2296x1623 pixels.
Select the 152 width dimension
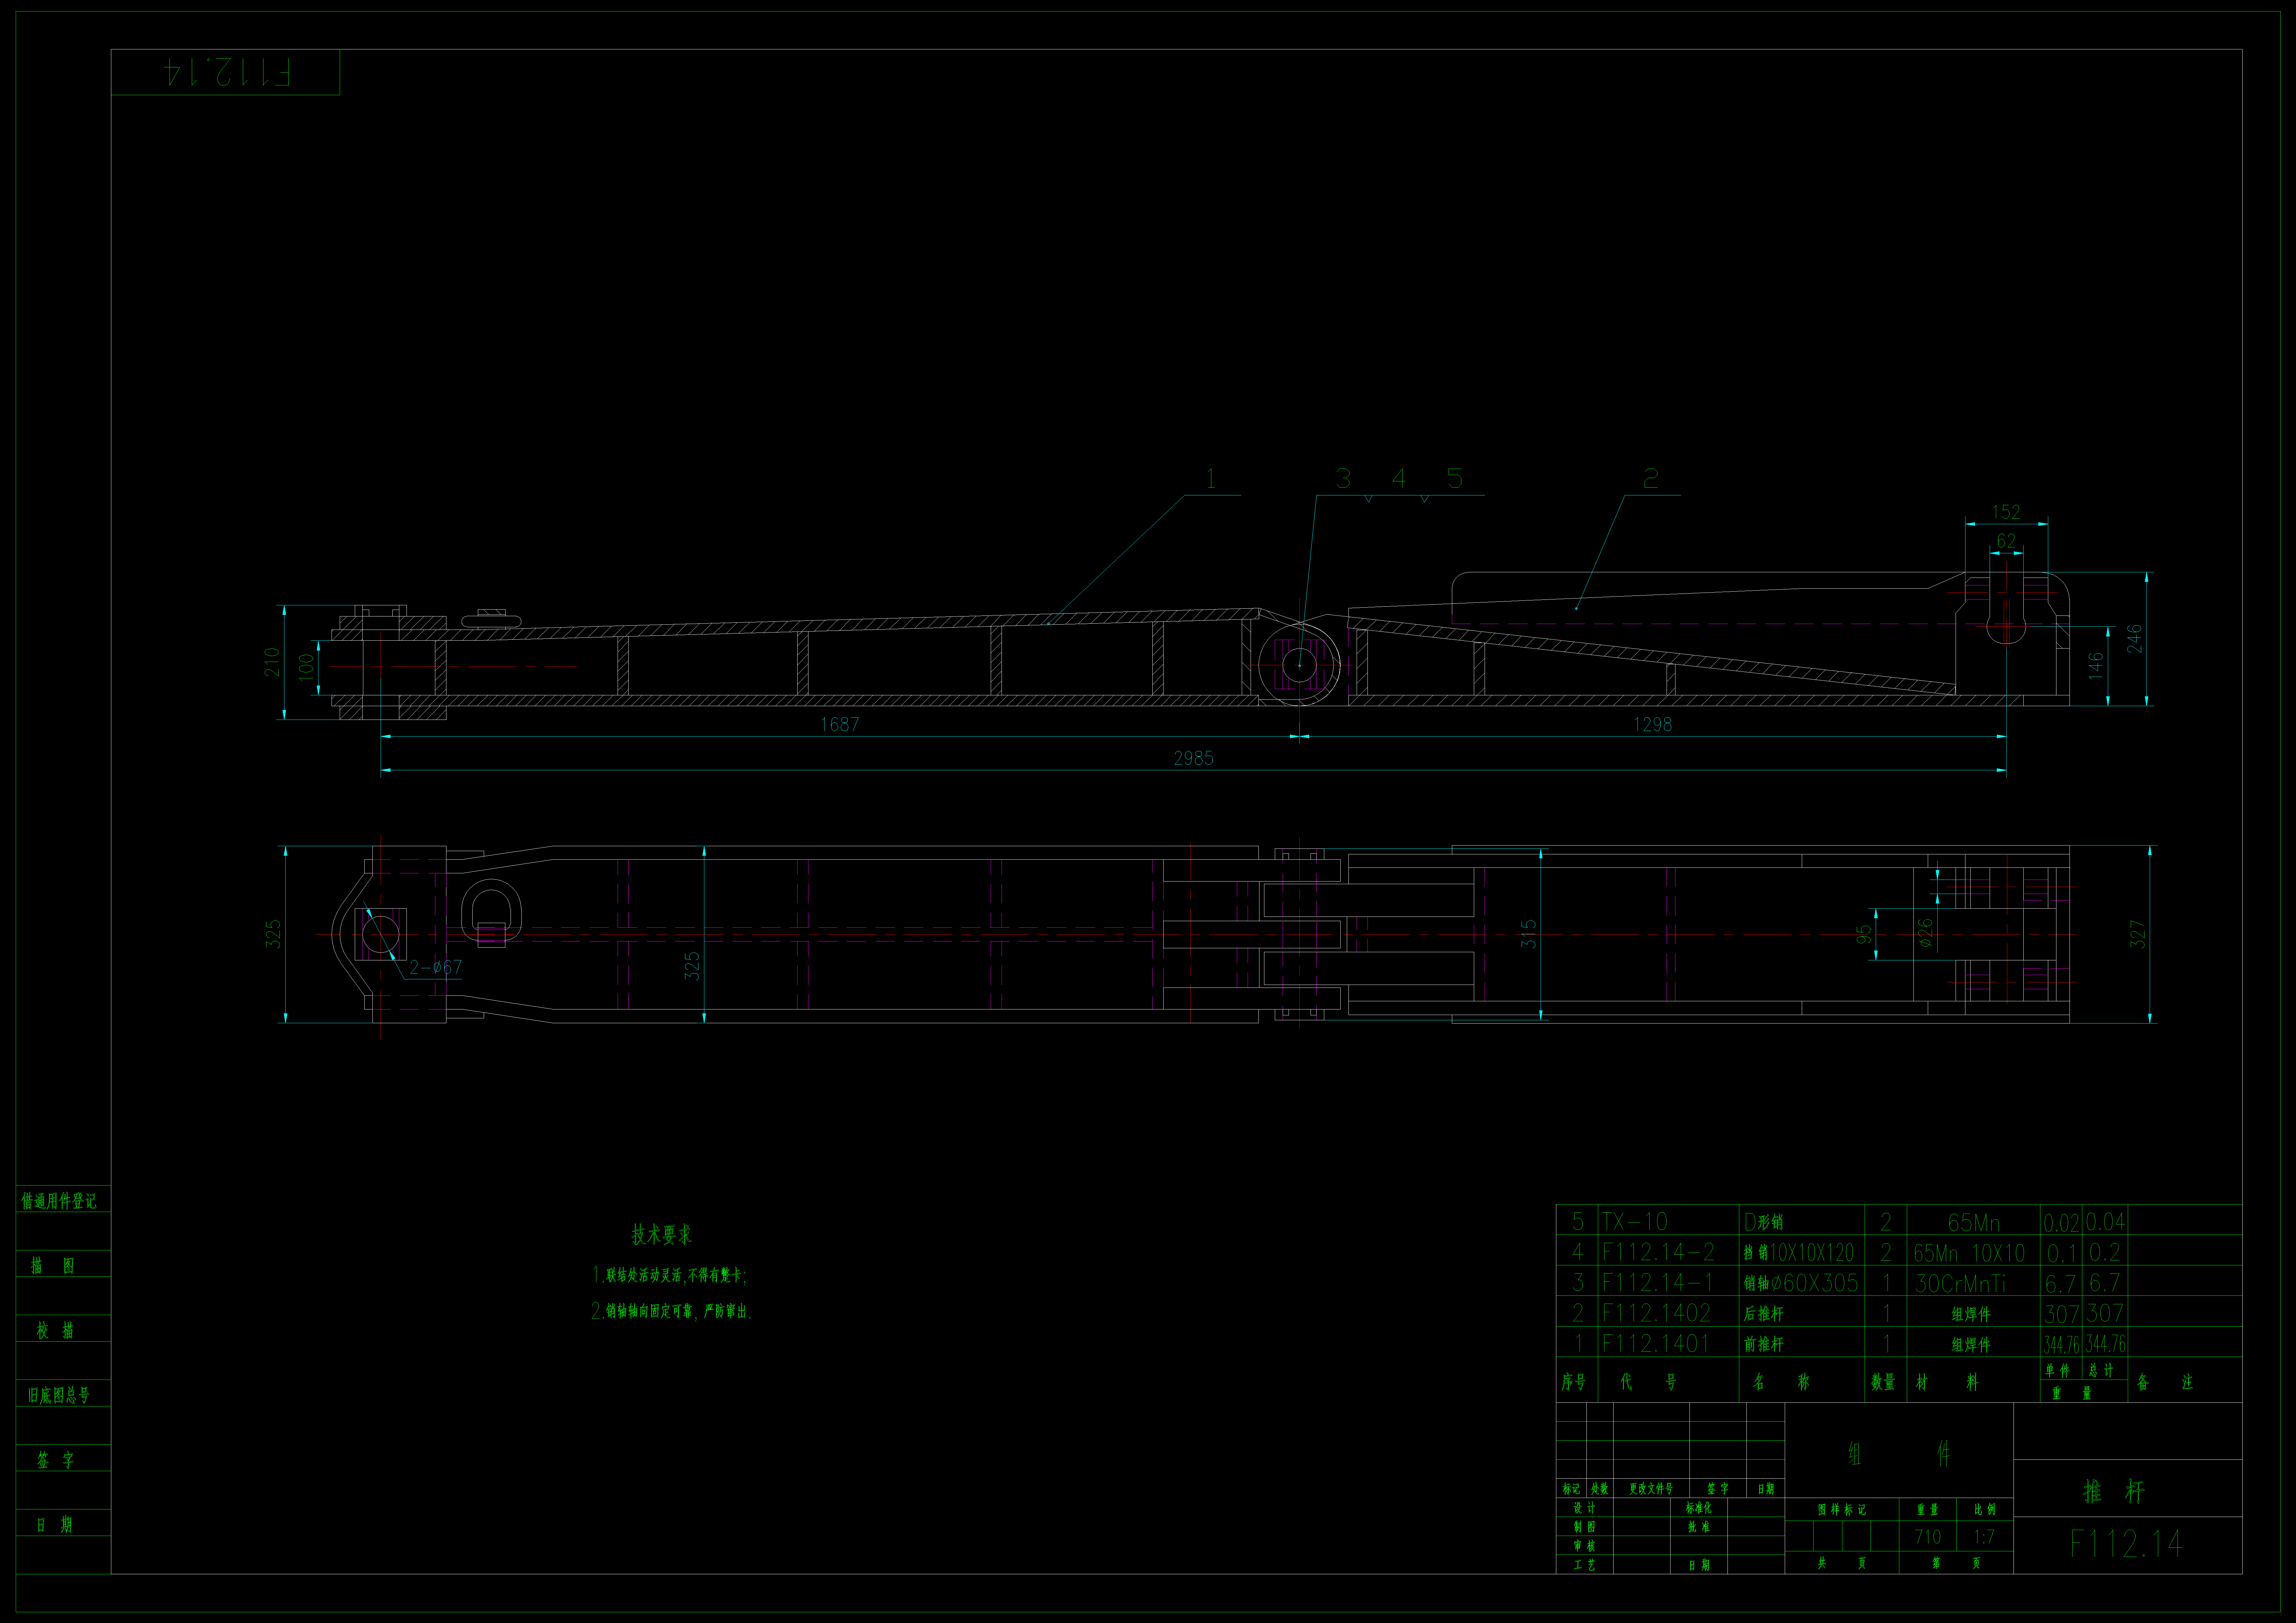(x=2006, y=512)
